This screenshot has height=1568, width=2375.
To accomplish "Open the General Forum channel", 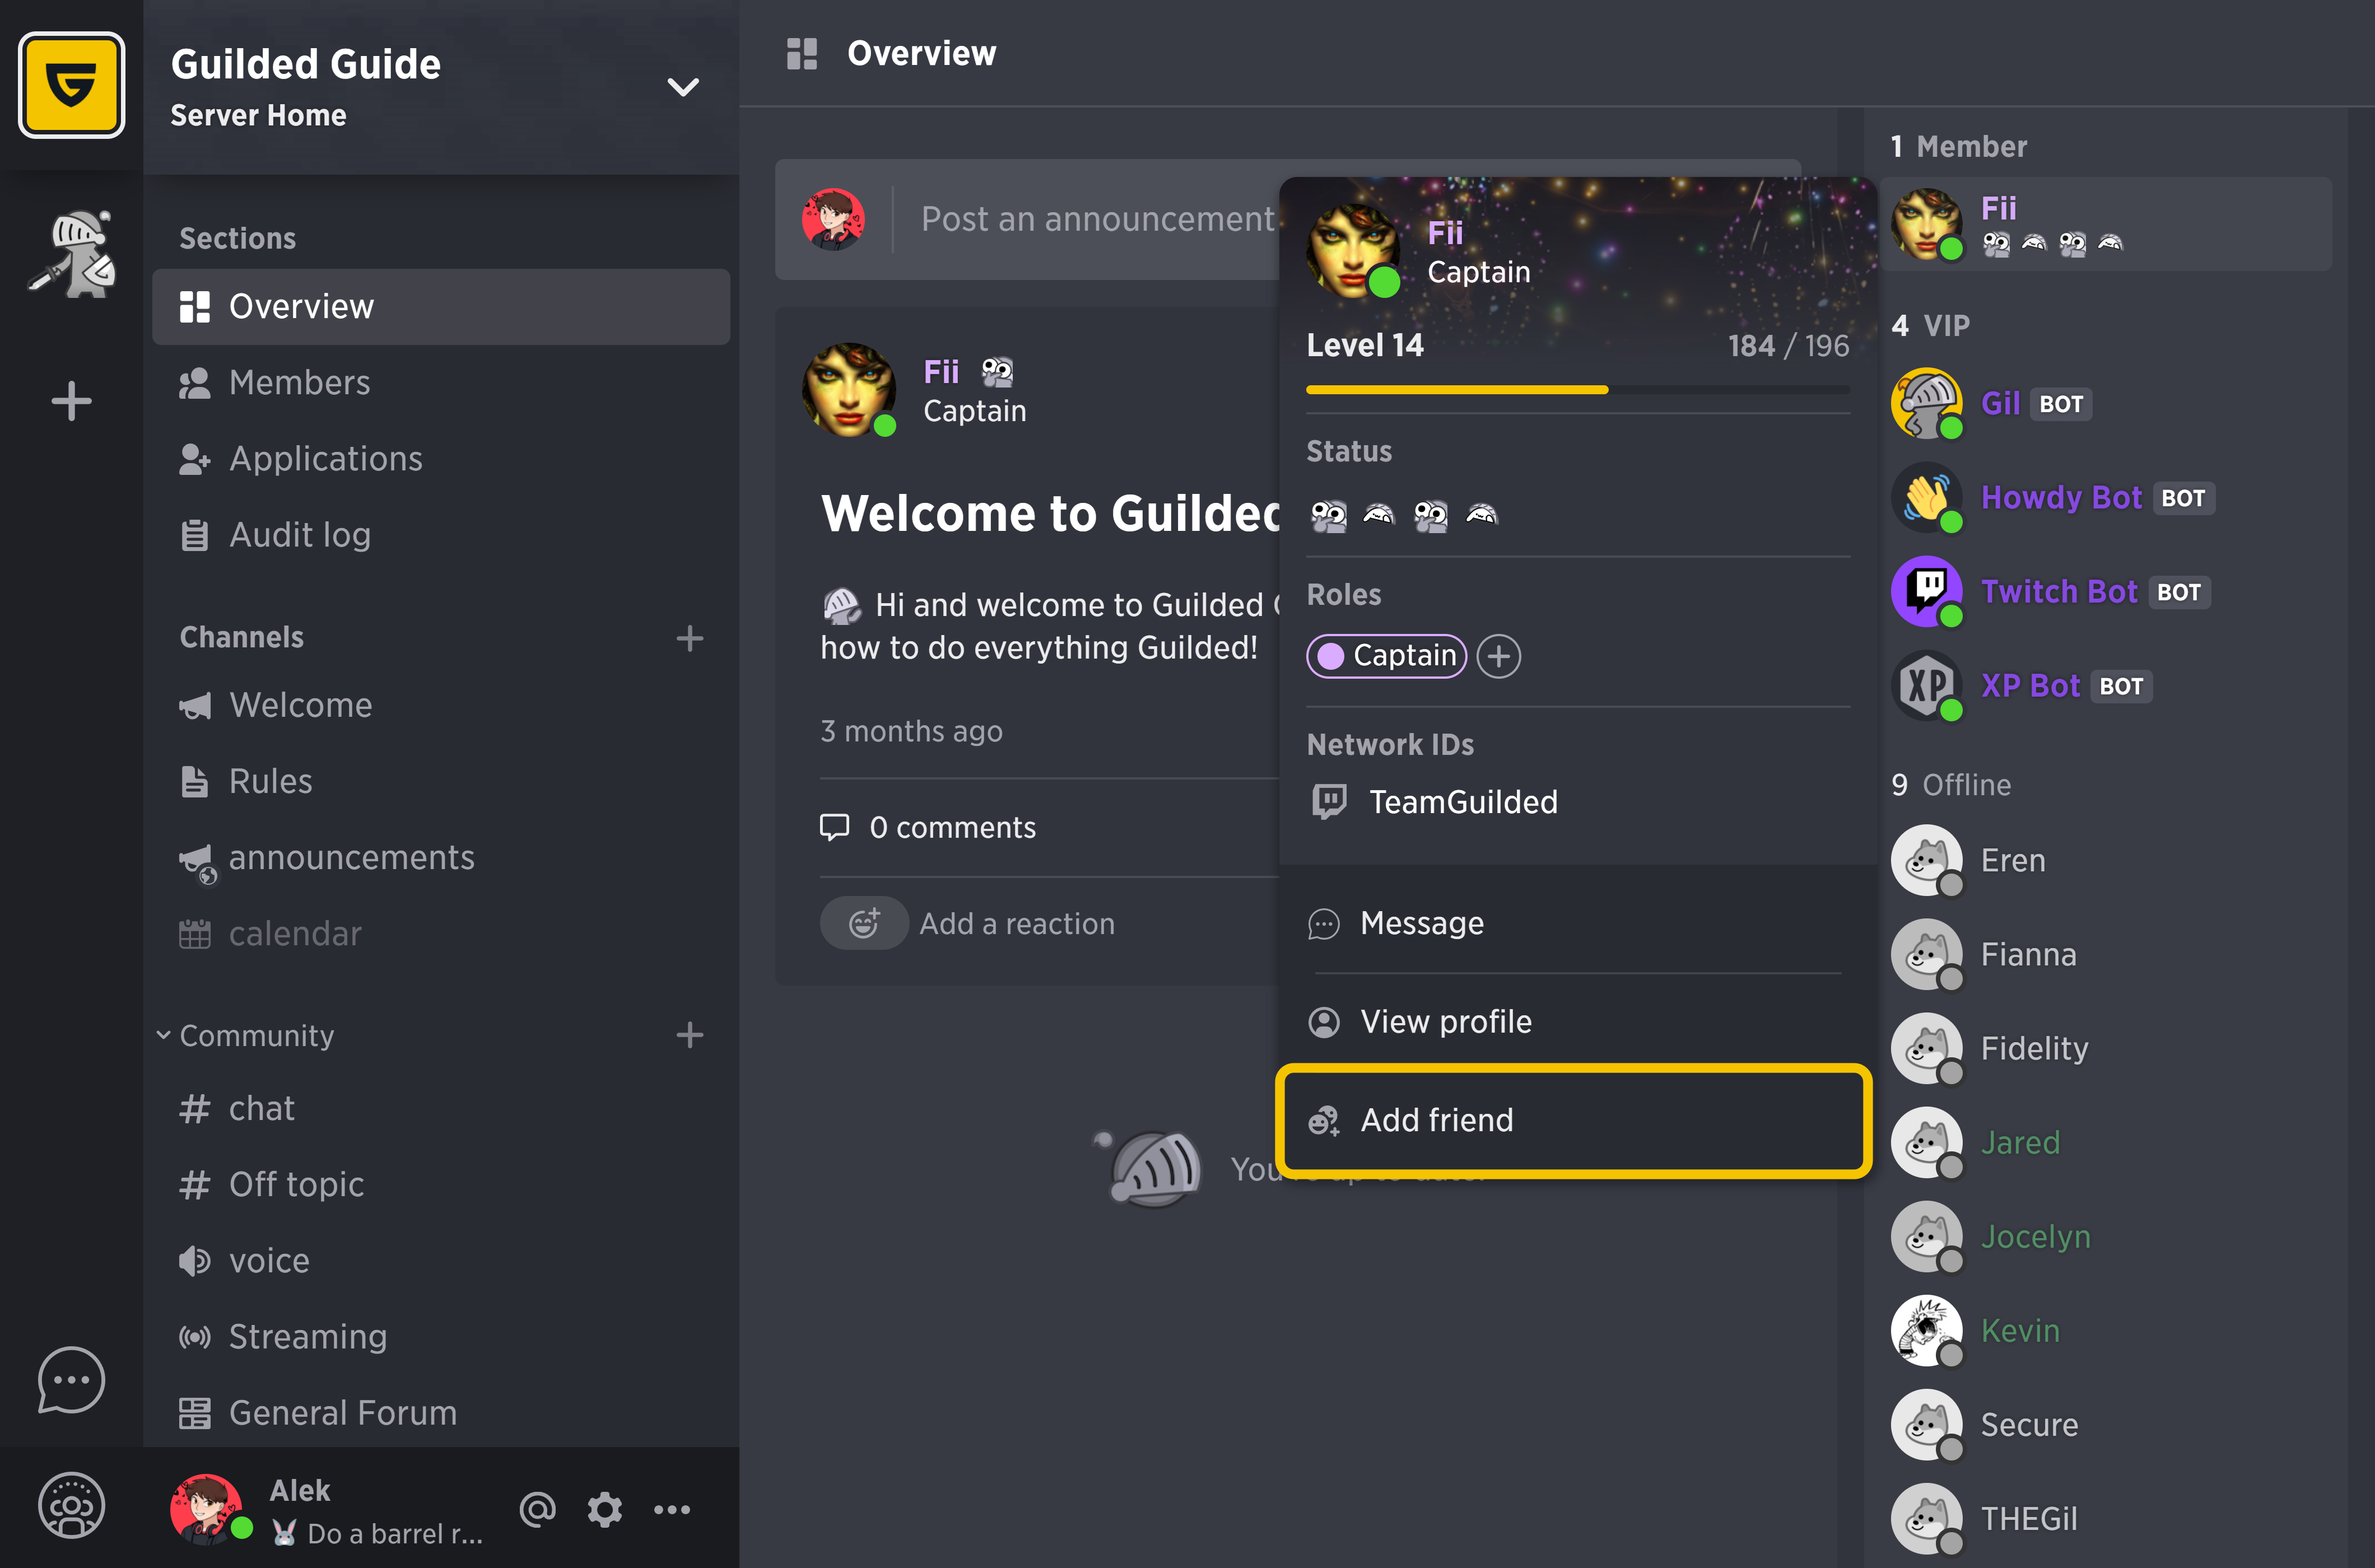I will coord(441,1412).
